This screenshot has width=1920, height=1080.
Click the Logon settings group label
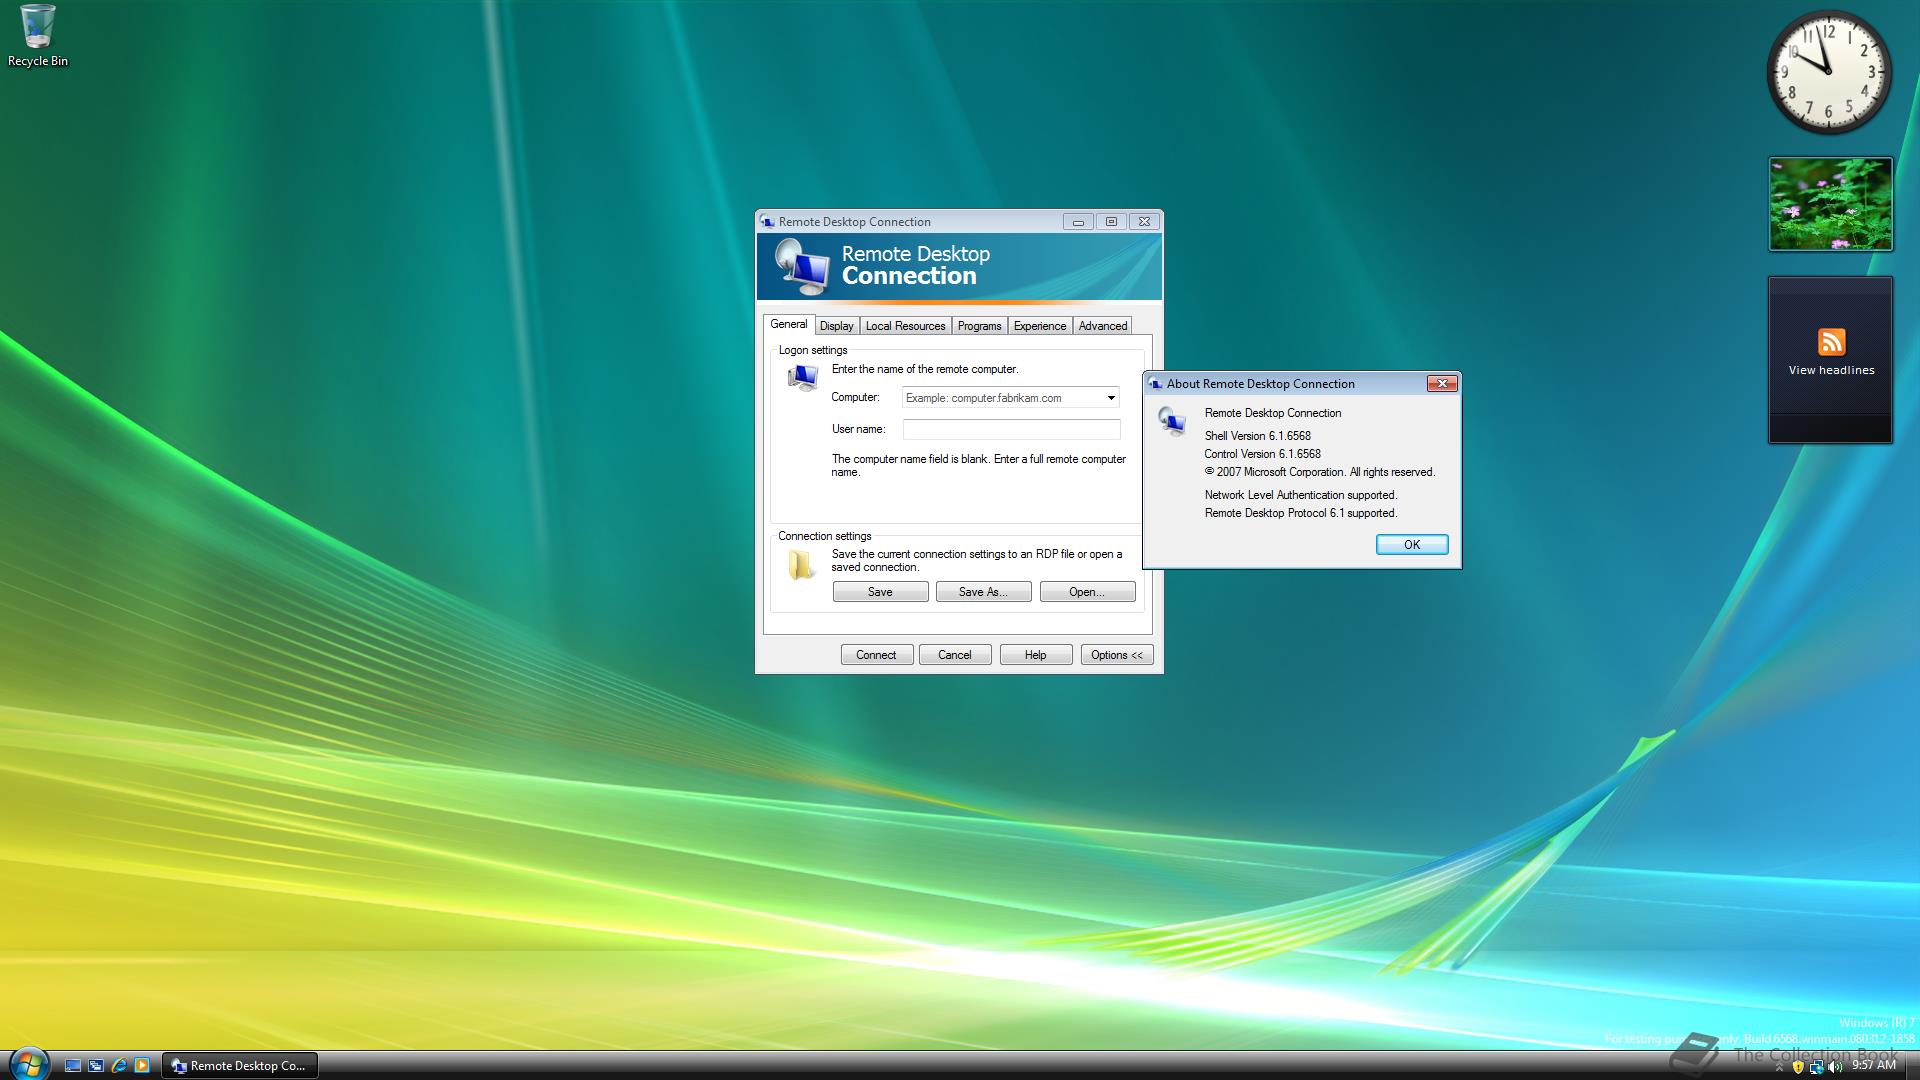coord(813,350)
